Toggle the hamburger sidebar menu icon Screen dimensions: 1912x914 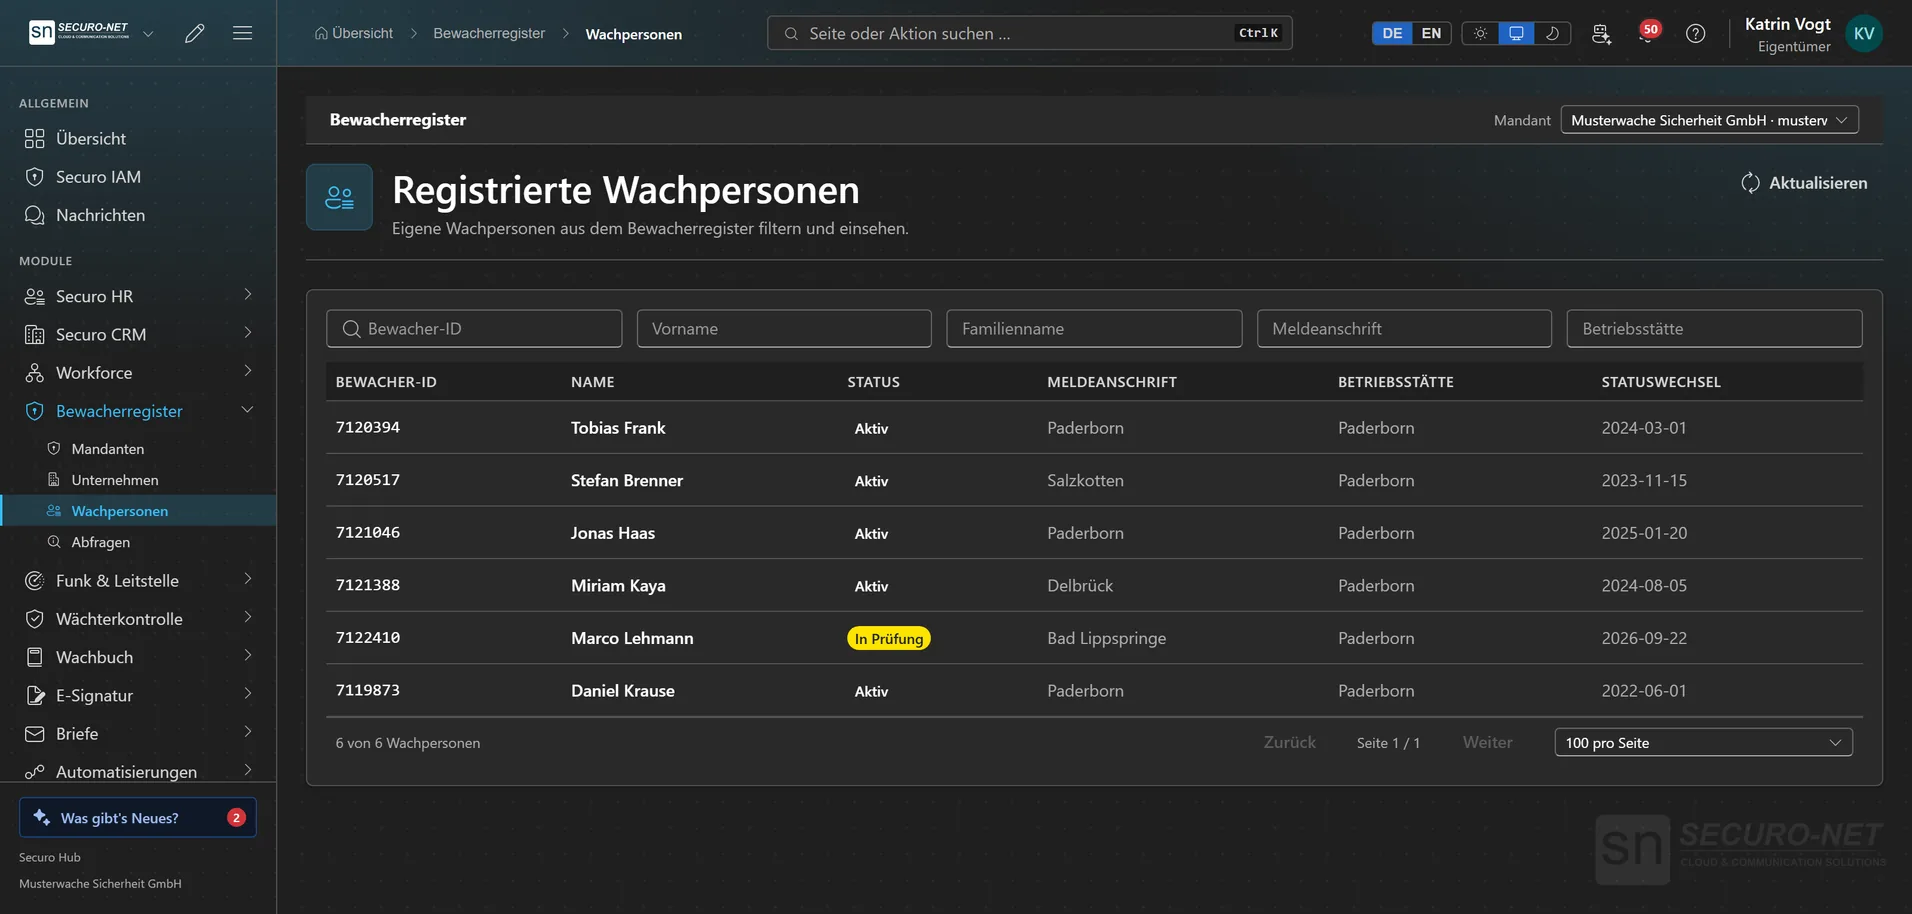click(x=242, y=33)
